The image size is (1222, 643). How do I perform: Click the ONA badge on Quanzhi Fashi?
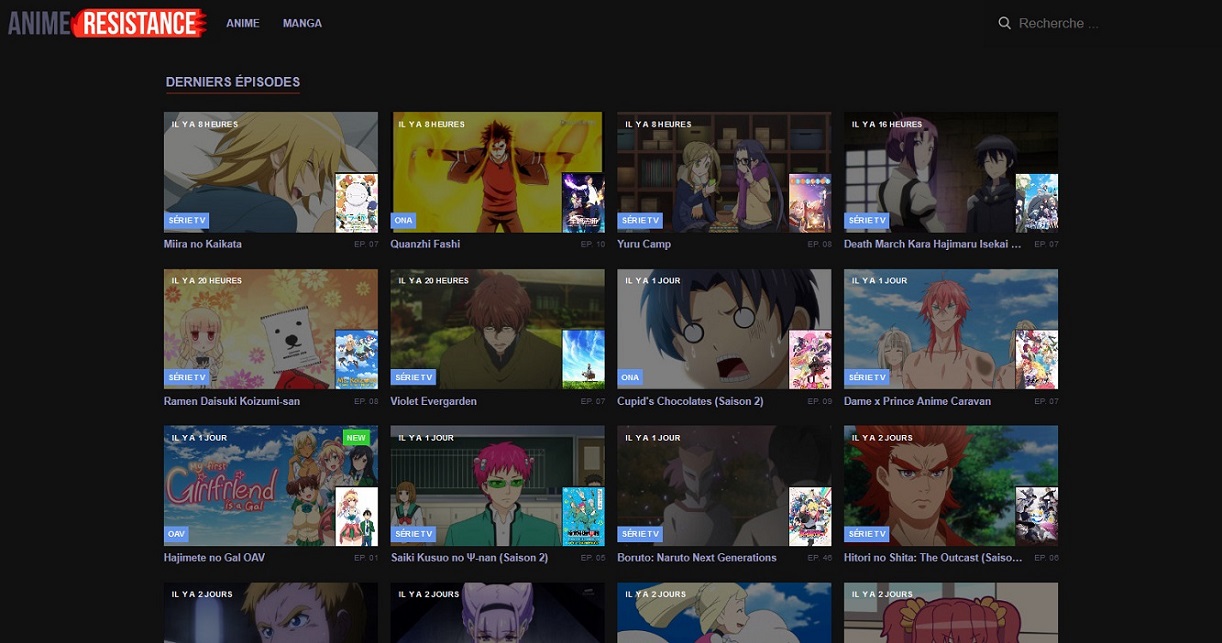(403, 220)
